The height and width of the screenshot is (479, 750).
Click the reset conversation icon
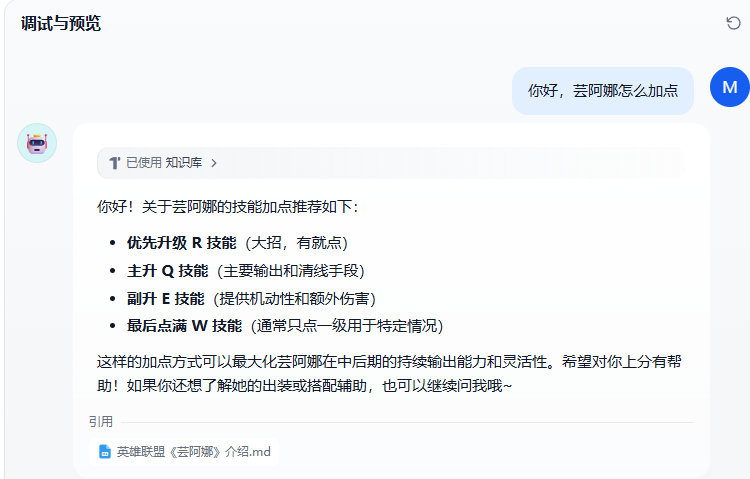[x=733, y=23]
